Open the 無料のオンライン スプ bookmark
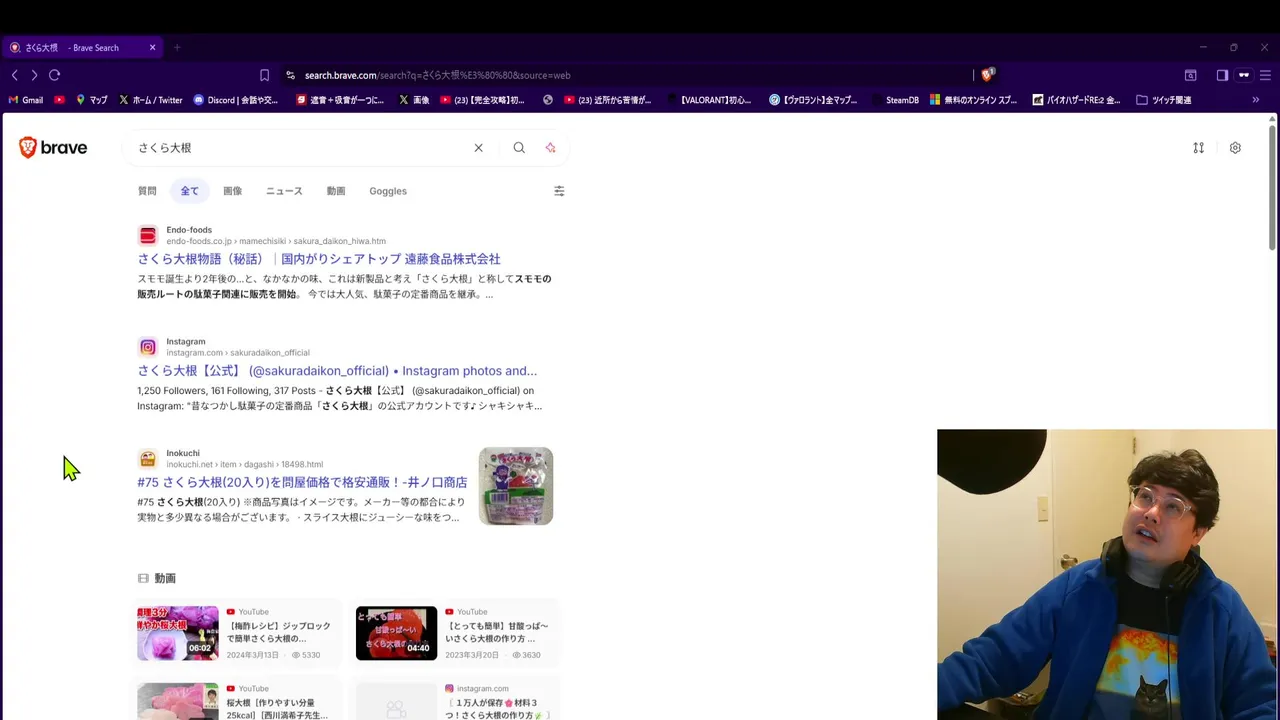Viewport: 1280px width, 720px height. click(x=974, y=100)
